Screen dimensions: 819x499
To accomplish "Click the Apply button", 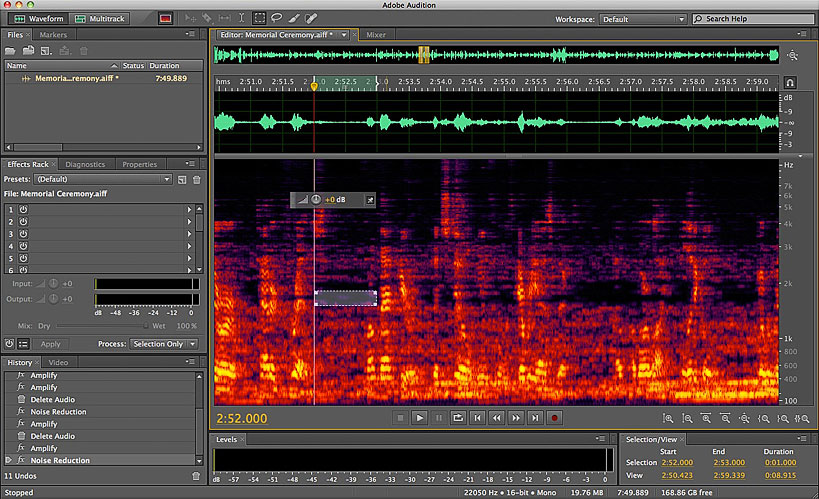I will click(x=51, y=344).
